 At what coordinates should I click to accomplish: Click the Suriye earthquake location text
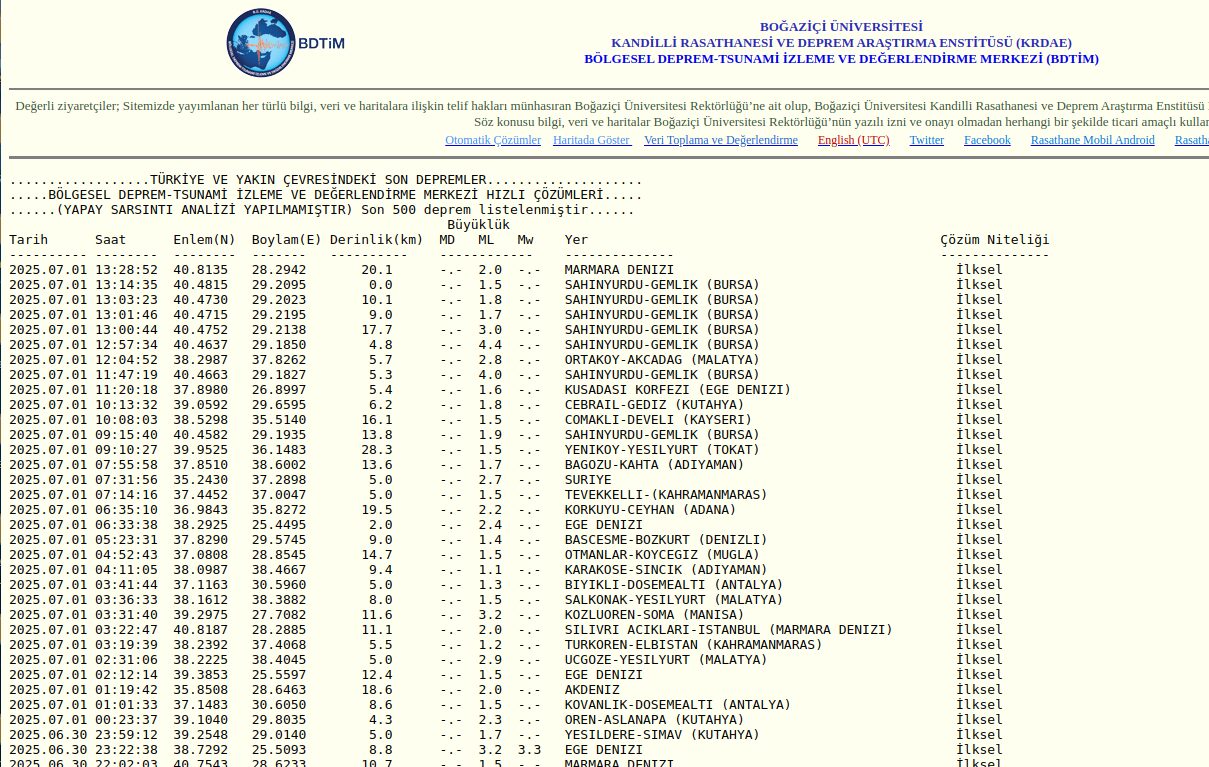[587, 480]
